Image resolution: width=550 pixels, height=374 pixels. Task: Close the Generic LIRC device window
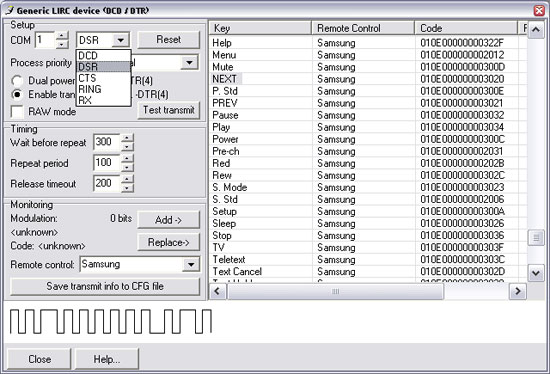coord(539,11)
